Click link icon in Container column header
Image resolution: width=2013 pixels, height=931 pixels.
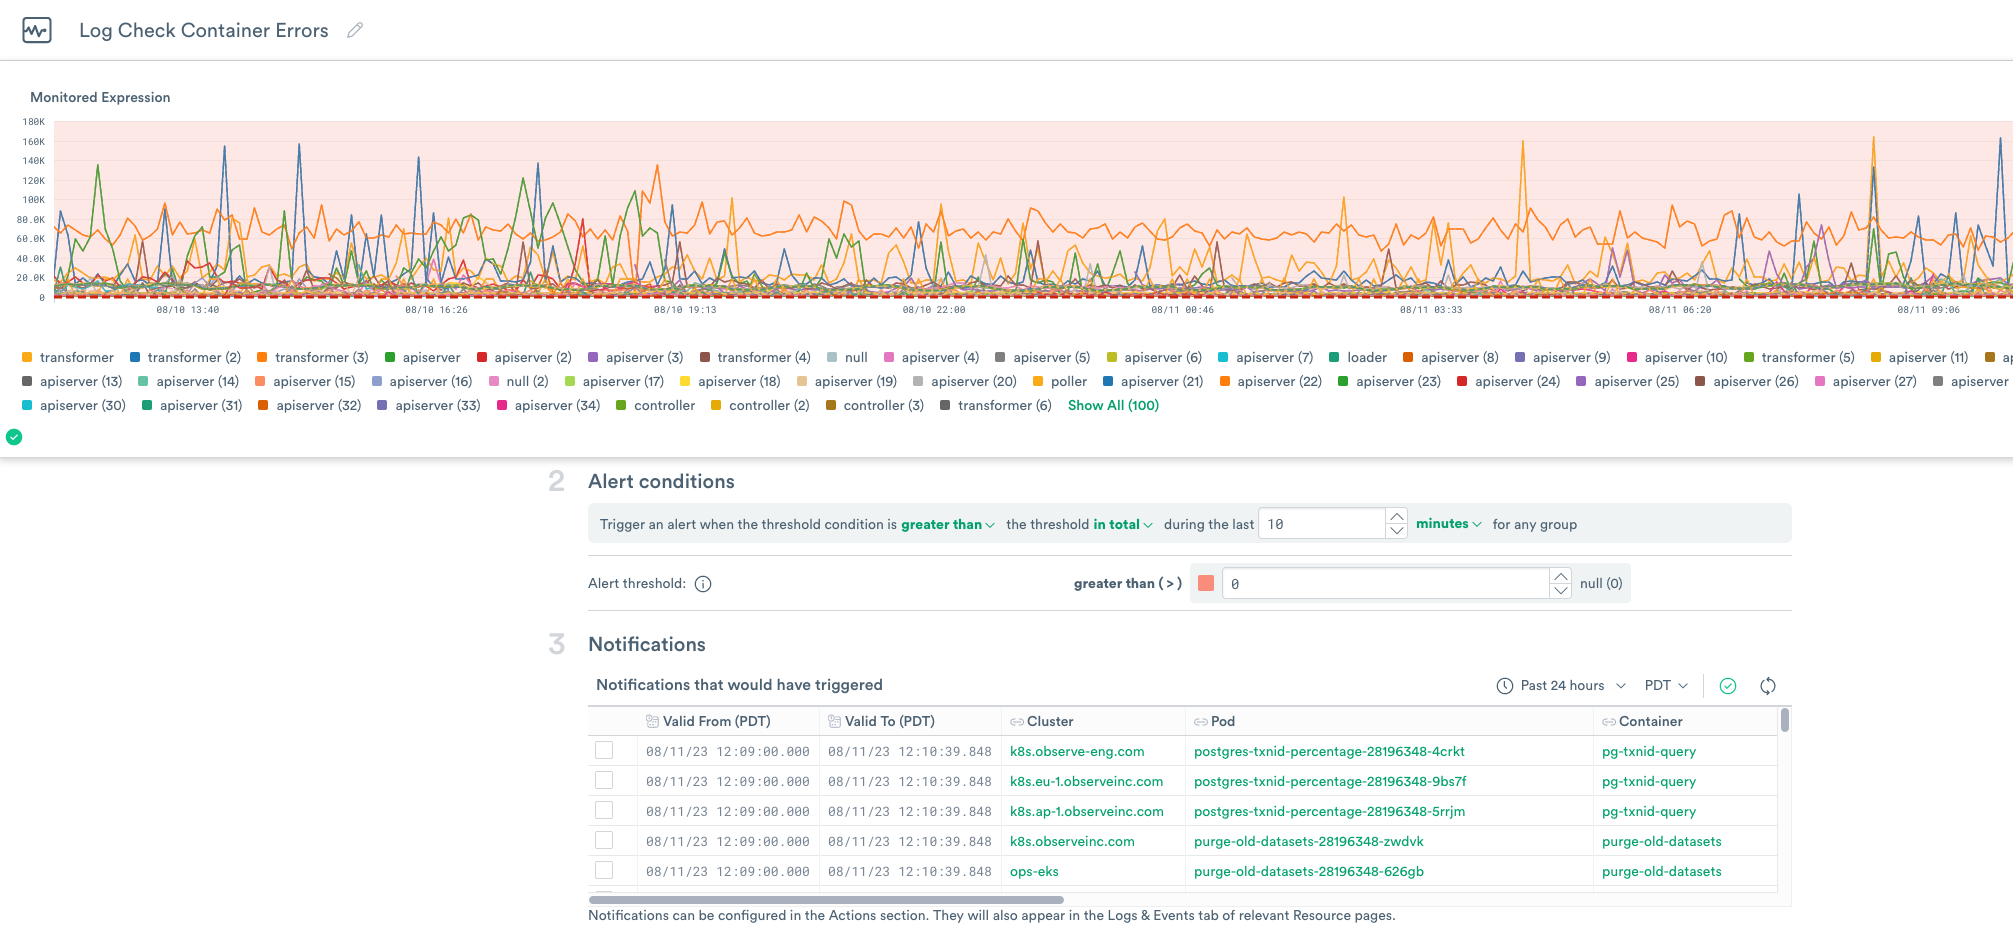click(x=1609, y=722)
